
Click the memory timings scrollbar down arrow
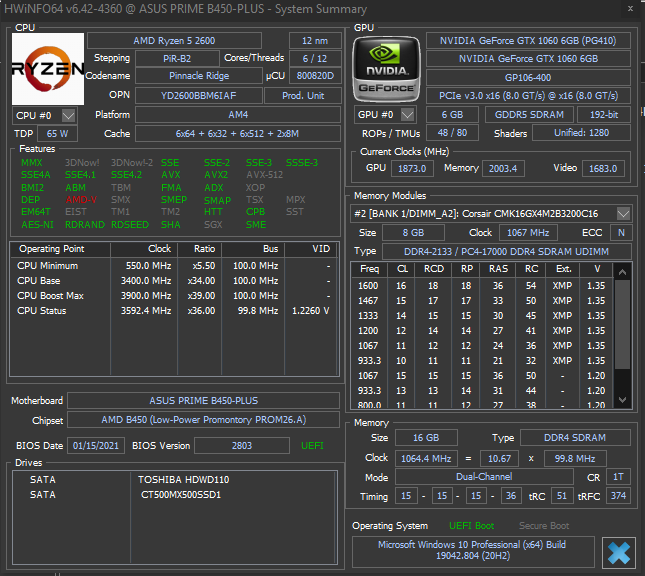[622, 399]
